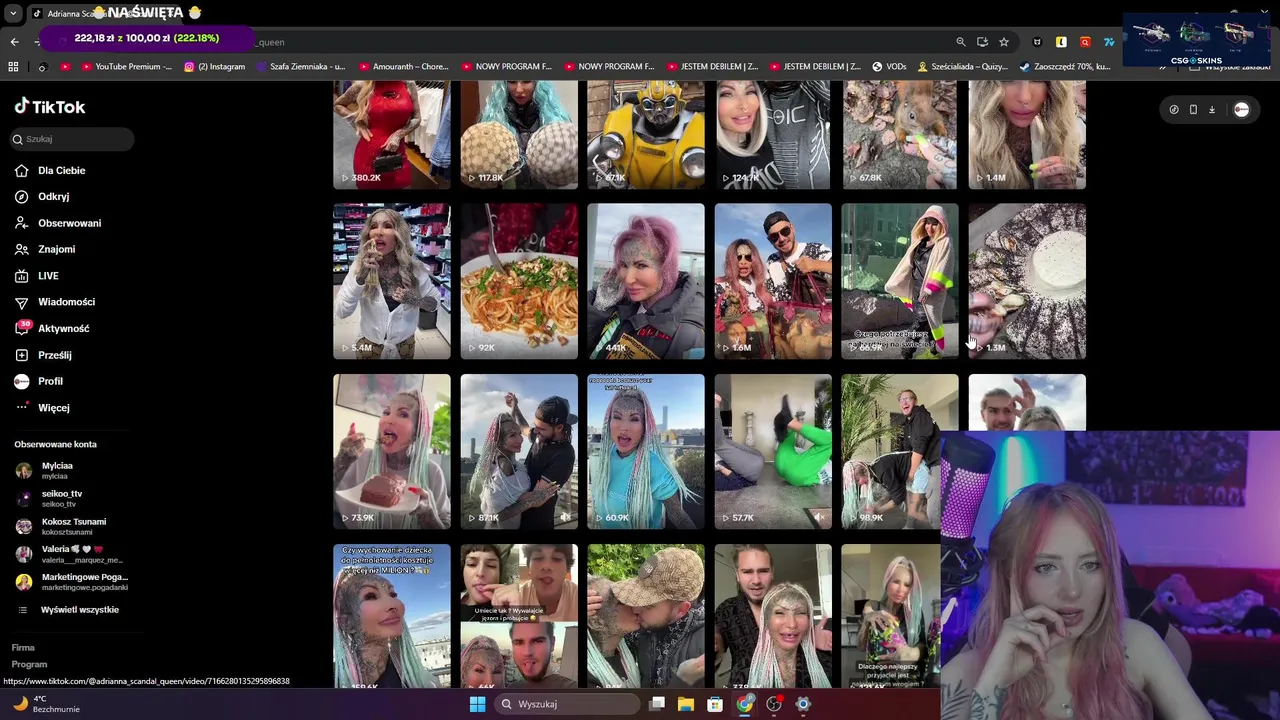Play the cake eating video with 73.9K views
Viewport: 1280px width, 720px height.
coord(392,451)
